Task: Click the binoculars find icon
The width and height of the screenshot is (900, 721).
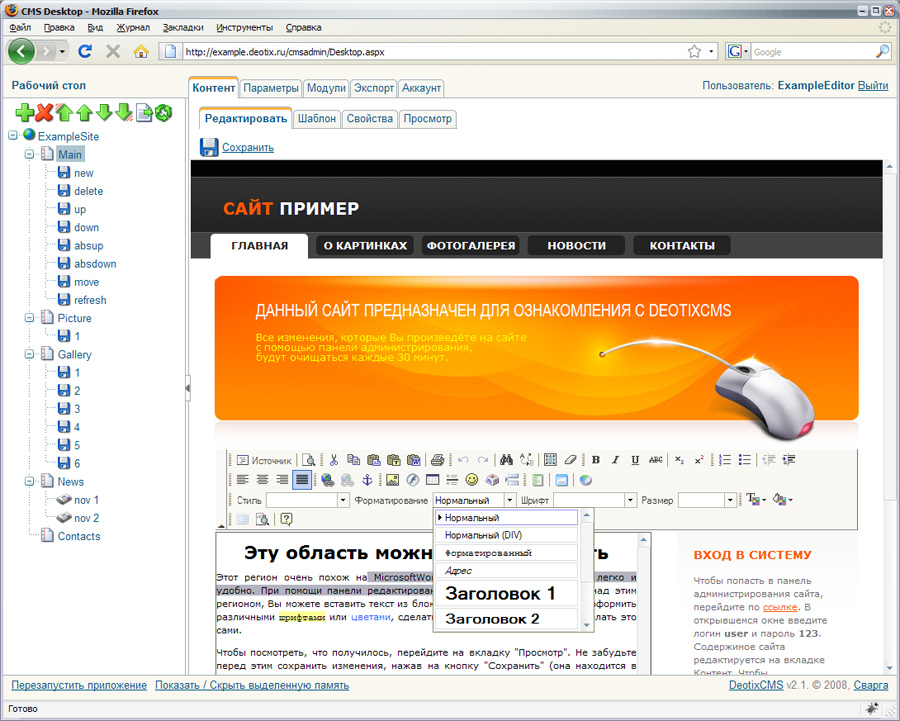Action: [x=506, y=460]
